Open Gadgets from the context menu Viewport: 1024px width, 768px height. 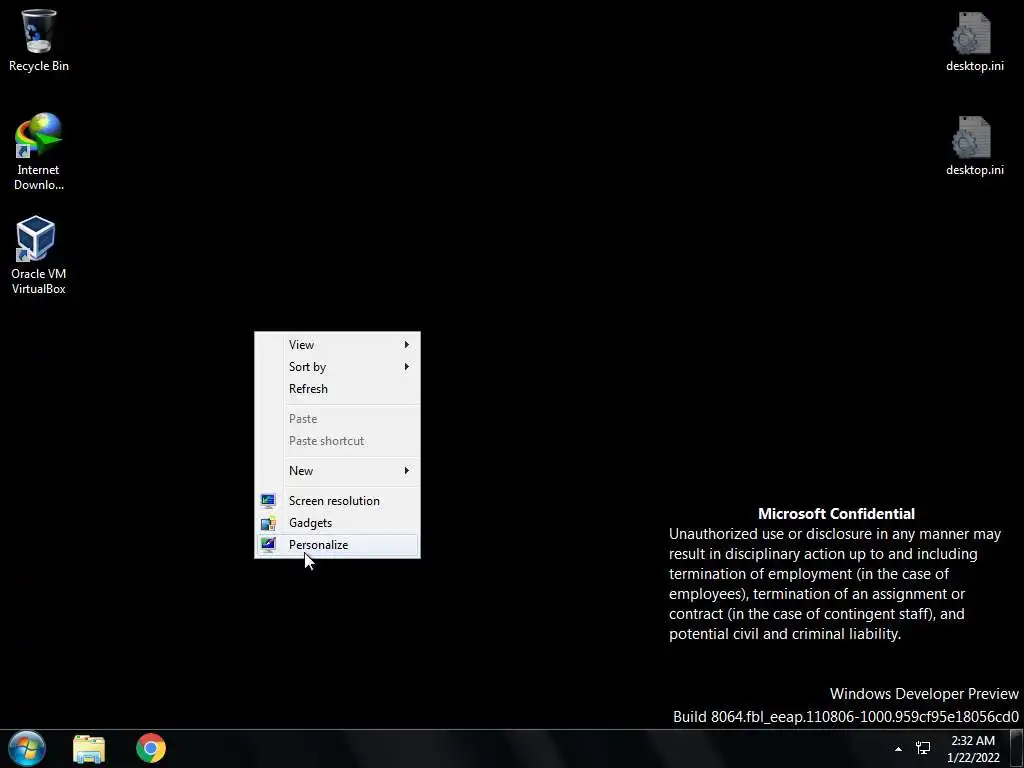(337, 522)
